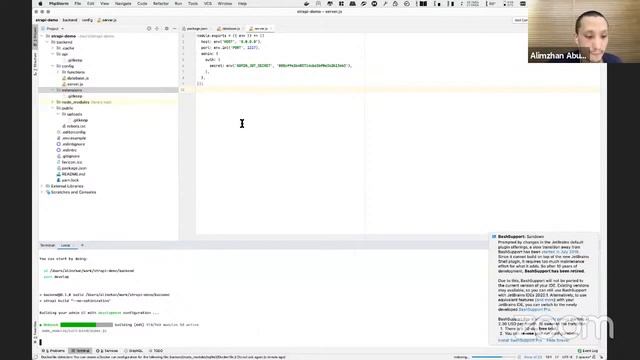
Task: Open the Problems tool window tab
Action: pyautogui.click(x=54, y=351)
